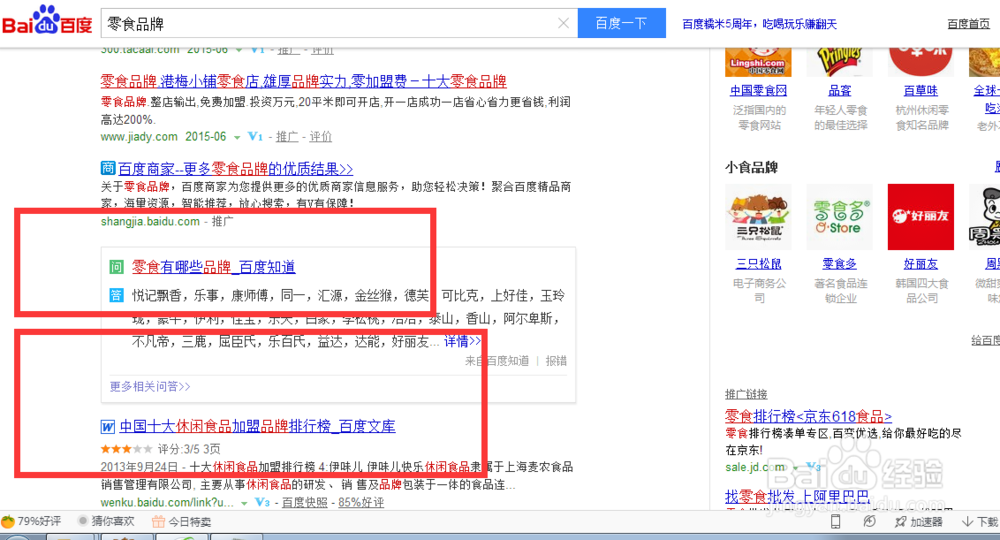This screenshot has height=540, width=1000.
Task: Click the V3 icon beside wenku.baidu.com
Action: (262, 502)
